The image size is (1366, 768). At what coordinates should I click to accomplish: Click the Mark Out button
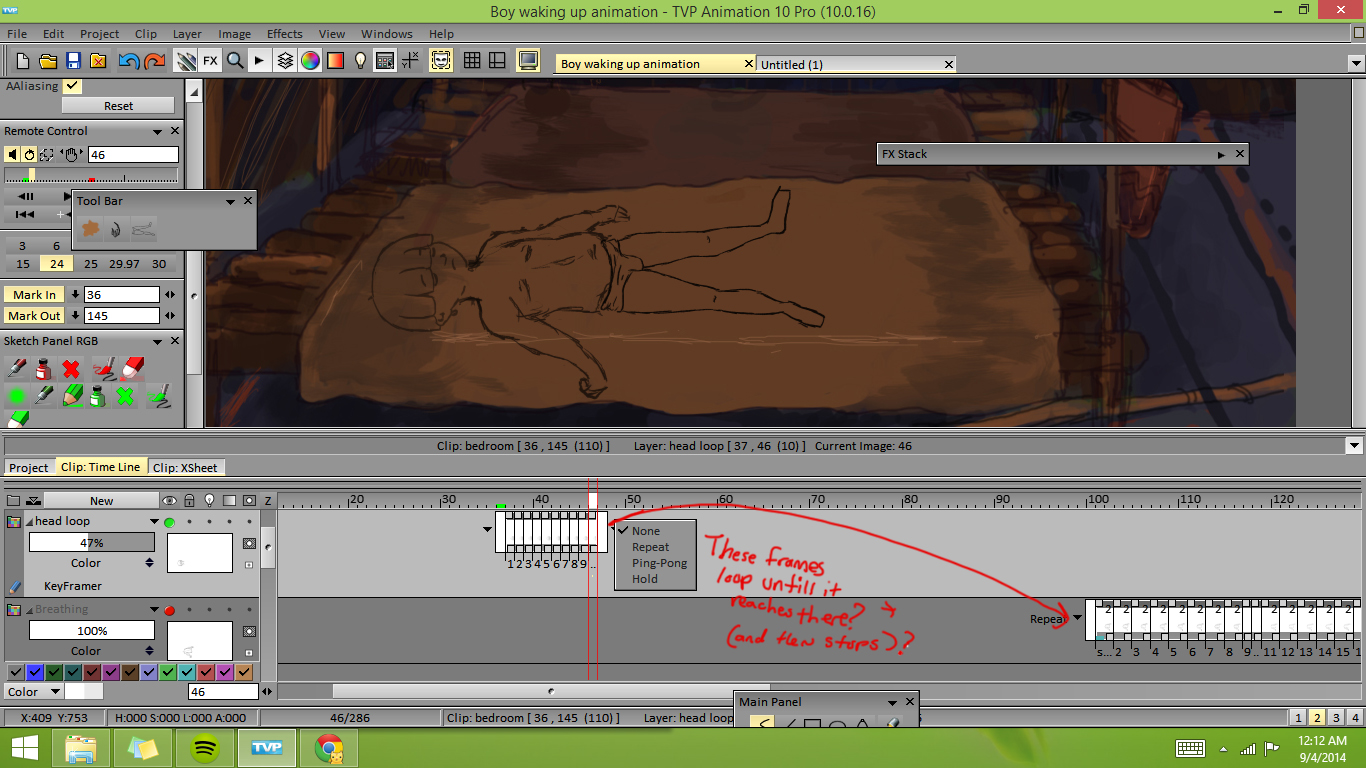[34, 316]
